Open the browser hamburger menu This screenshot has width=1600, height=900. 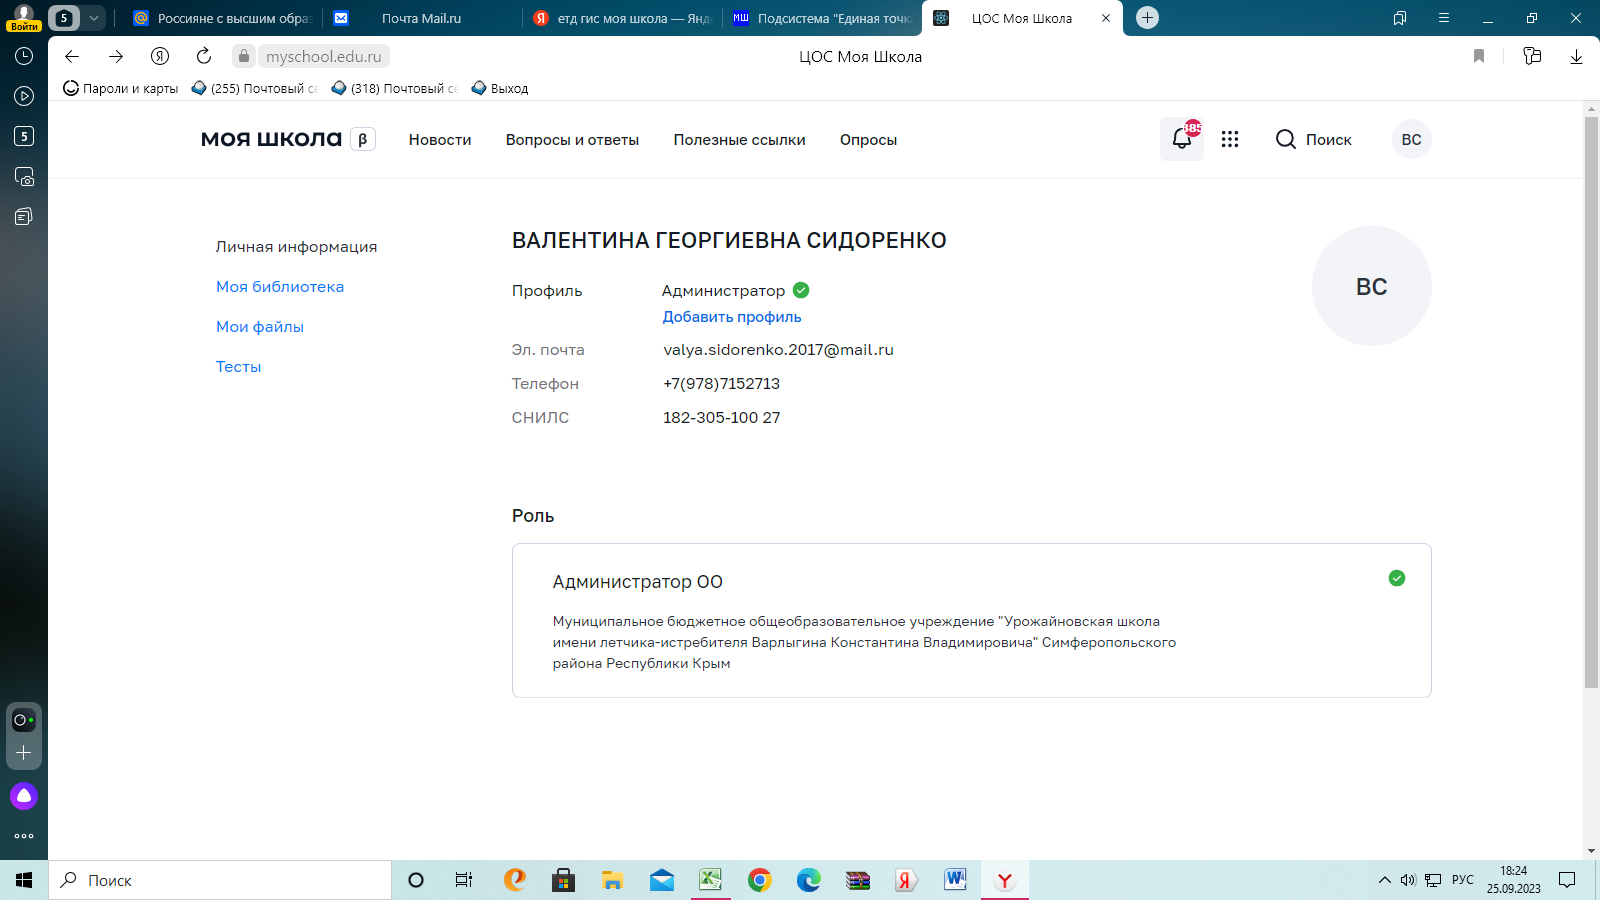pos(1444,18)
